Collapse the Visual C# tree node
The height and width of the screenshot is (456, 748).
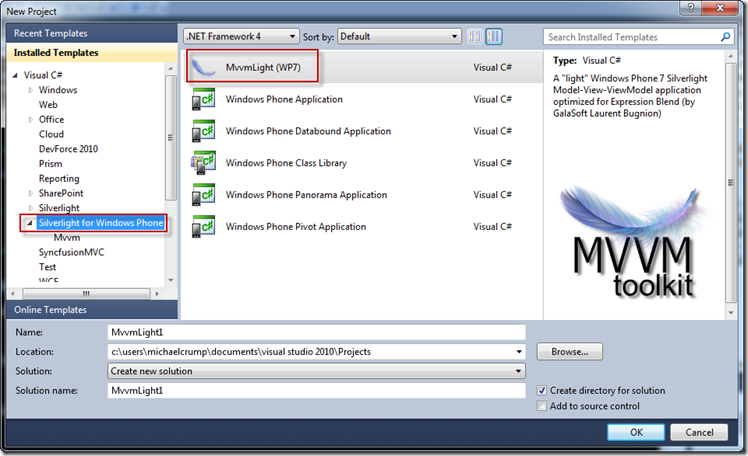pyautogui.click(x=15, y=75)
